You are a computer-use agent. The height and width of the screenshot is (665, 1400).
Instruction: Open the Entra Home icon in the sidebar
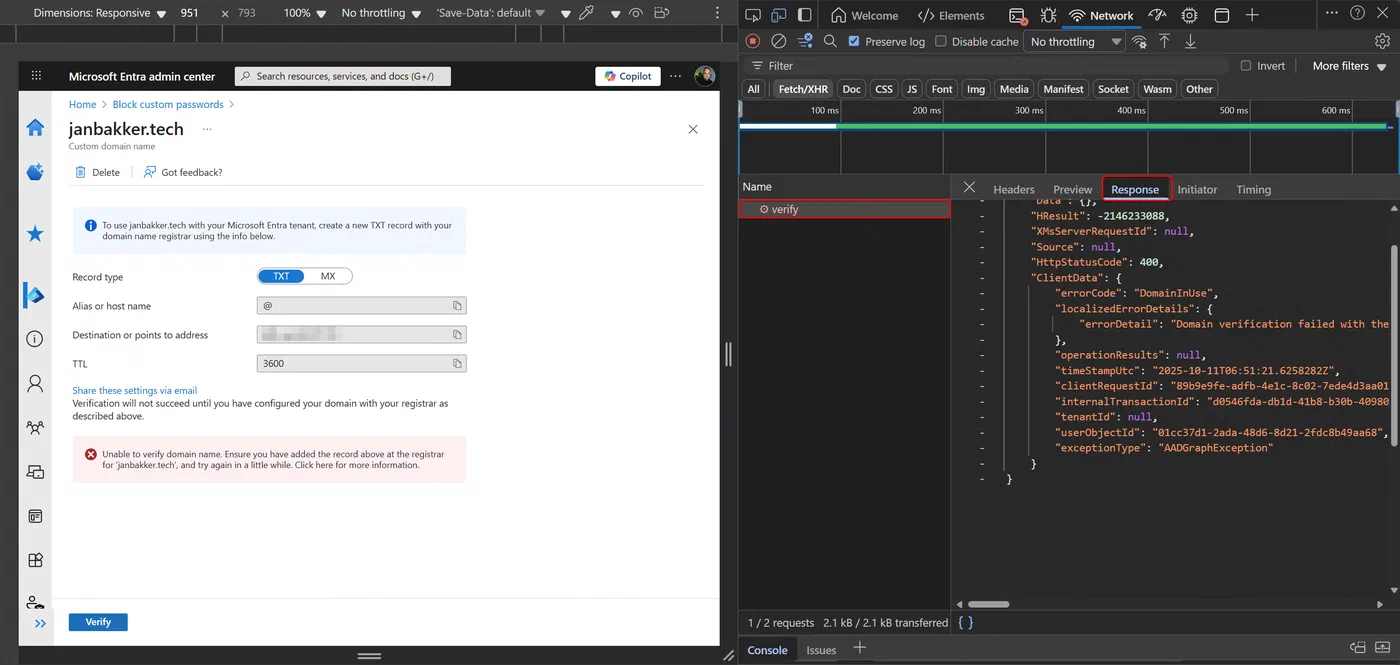[35, 127]
